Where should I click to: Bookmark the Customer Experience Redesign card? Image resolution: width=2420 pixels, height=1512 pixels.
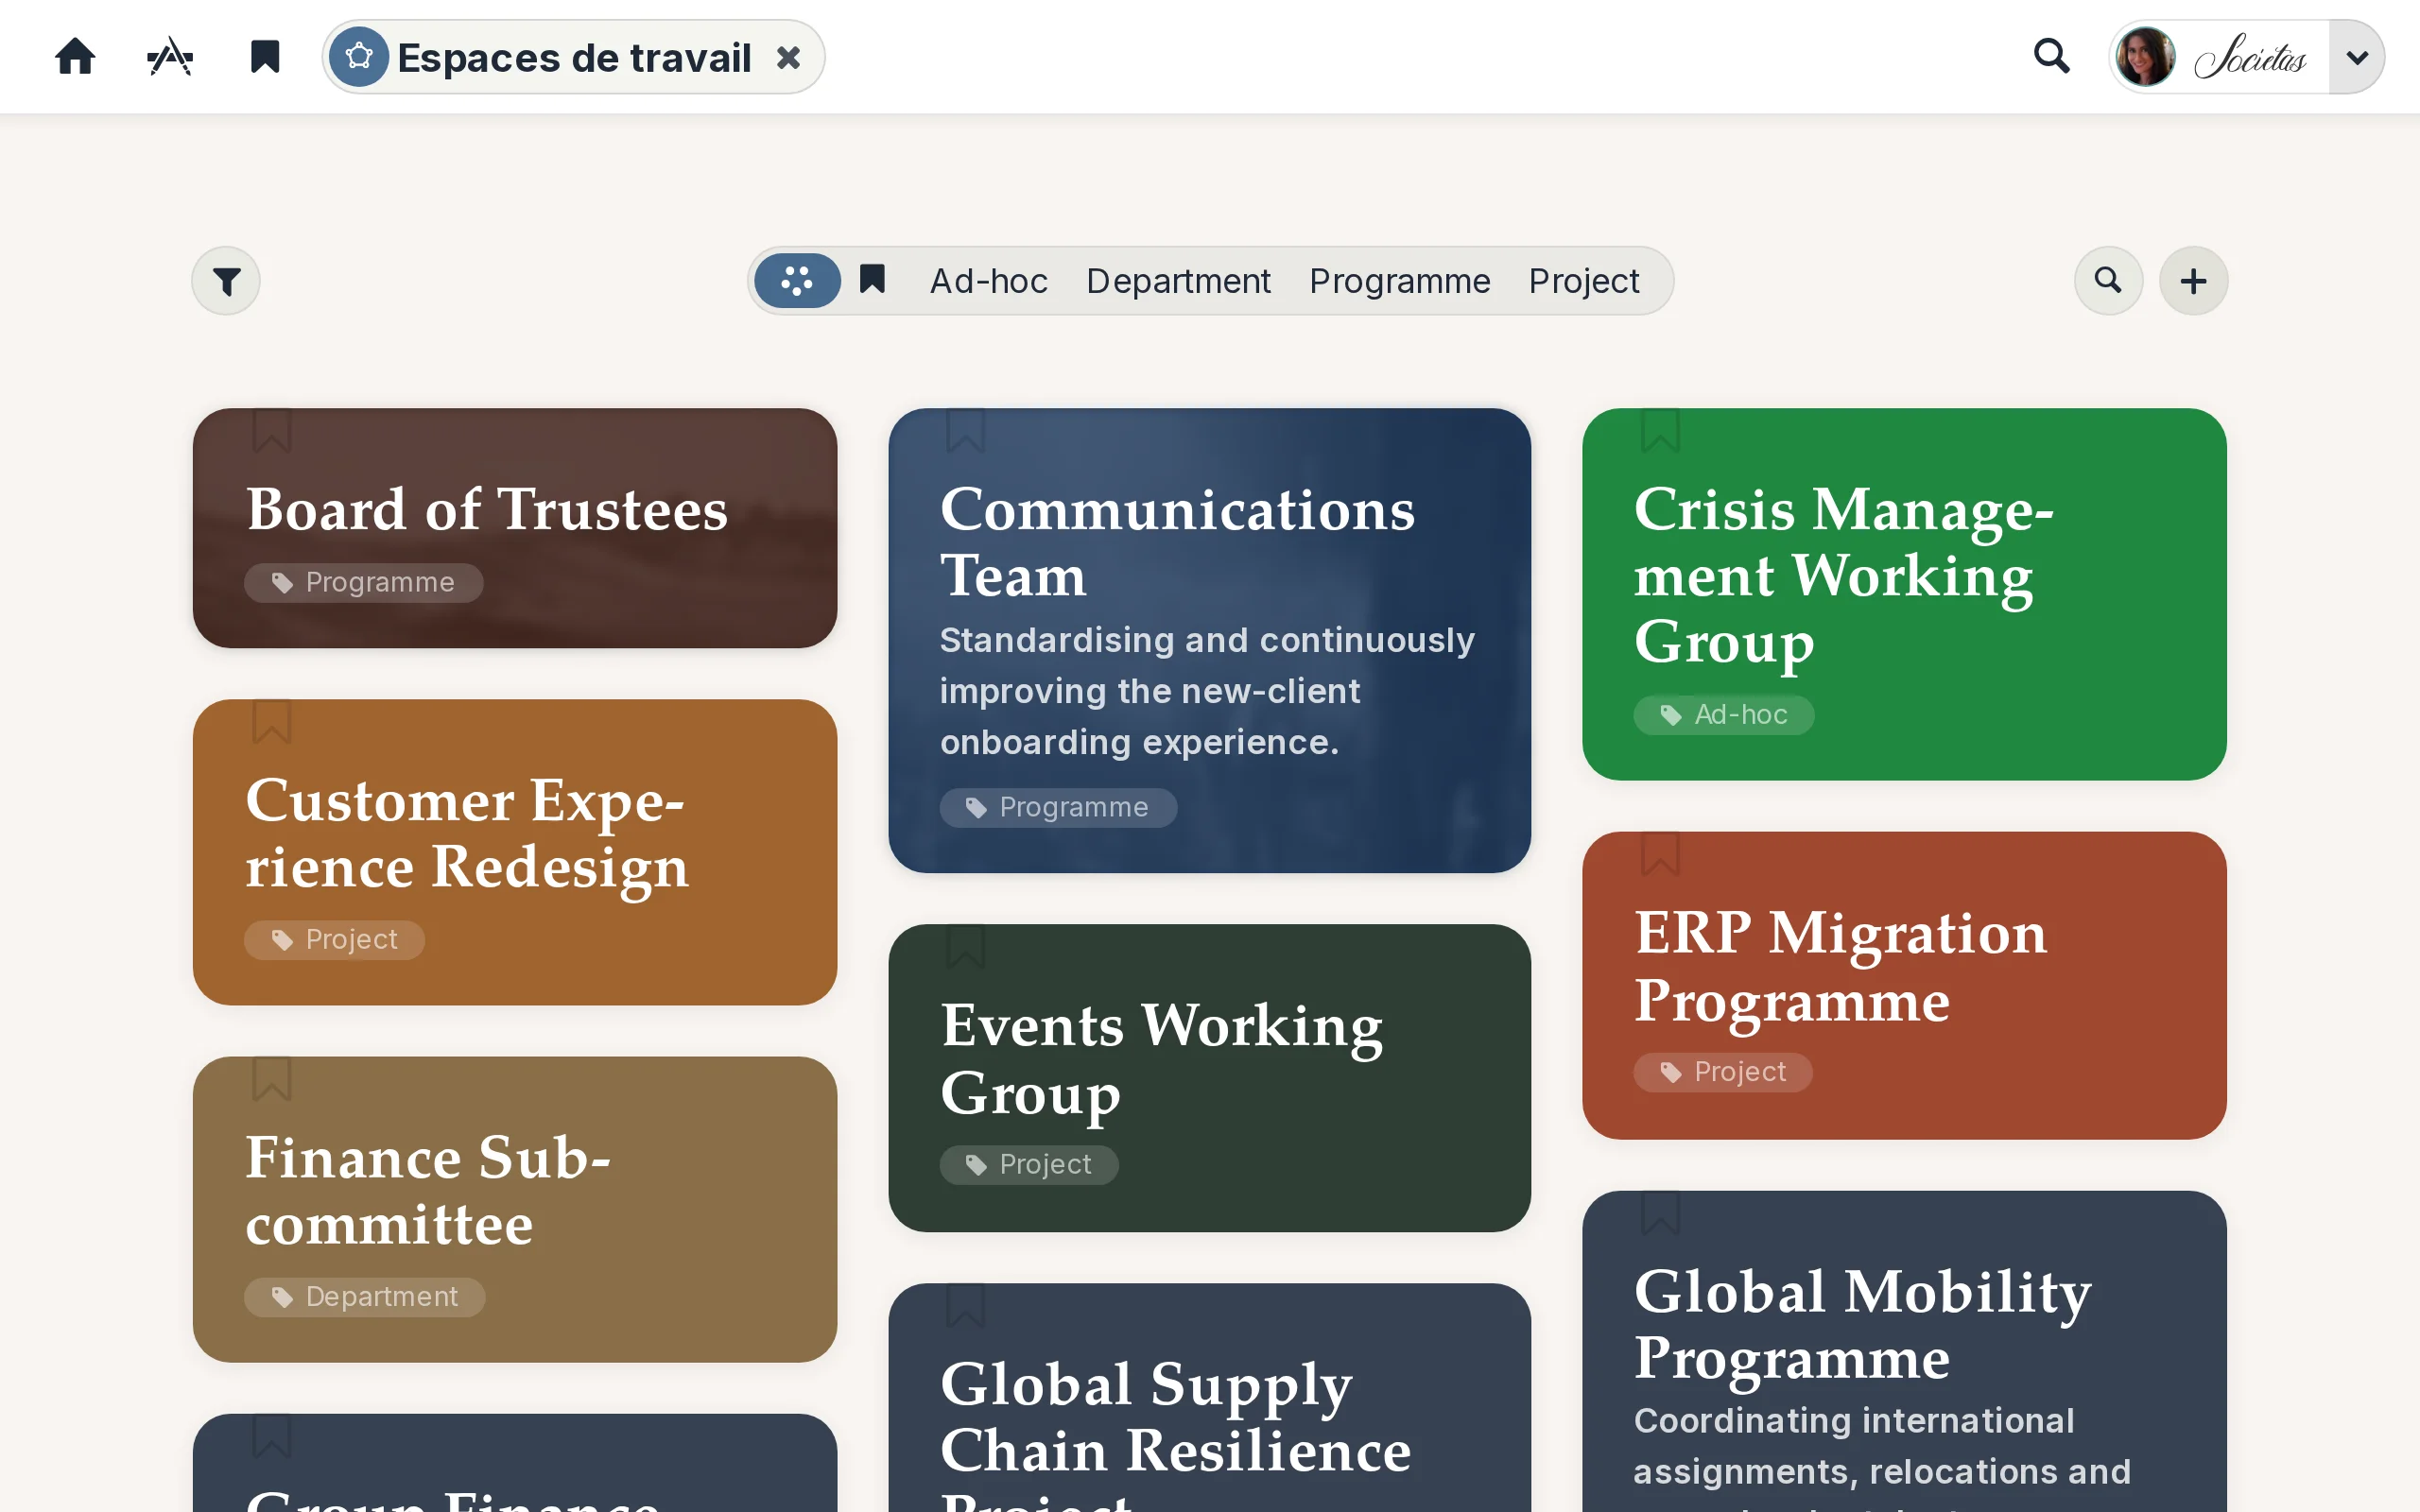coord(272,721)
